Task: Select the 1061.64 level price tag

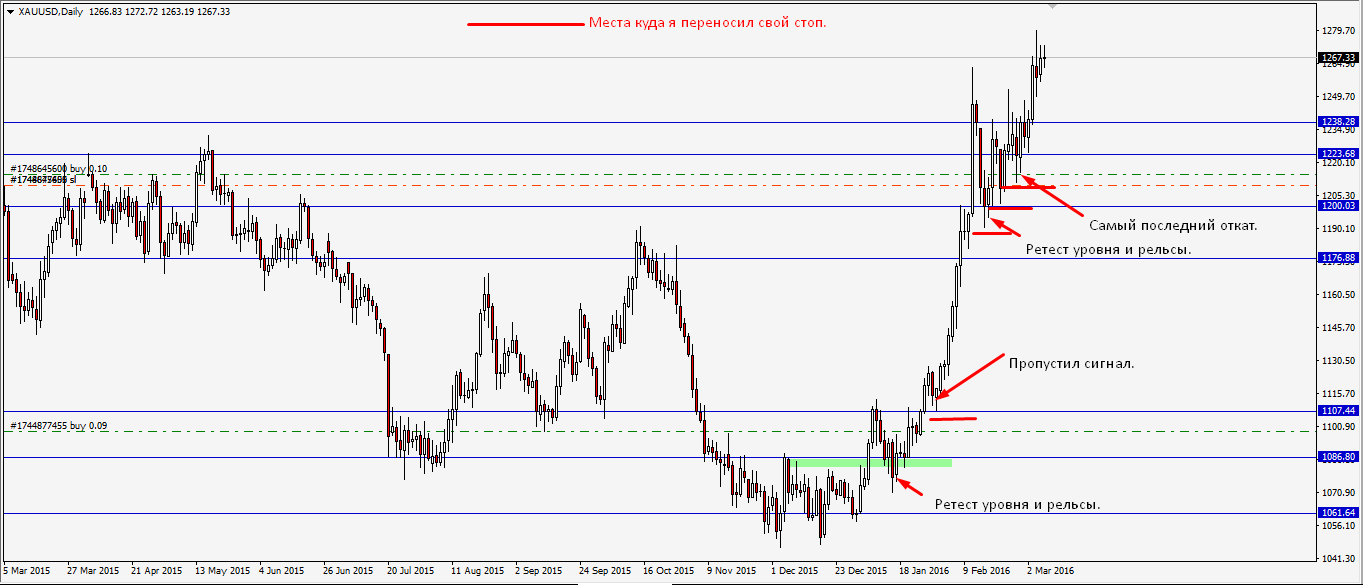Action: [1337, 513]
